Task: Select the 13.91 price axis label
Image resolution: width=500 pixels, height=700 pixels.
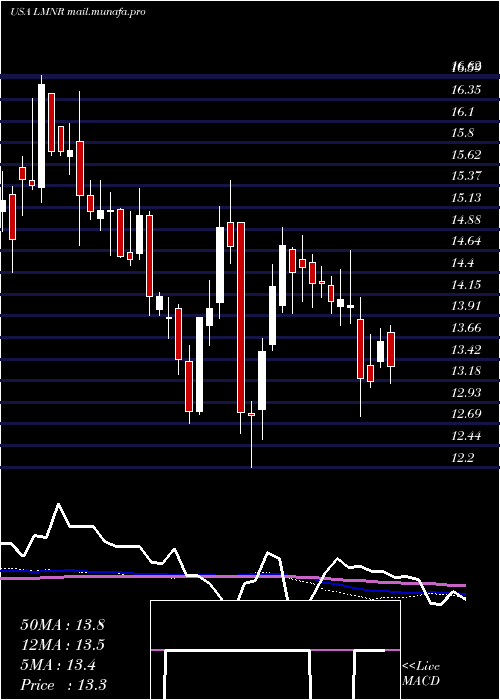Action: coord(467,306)
